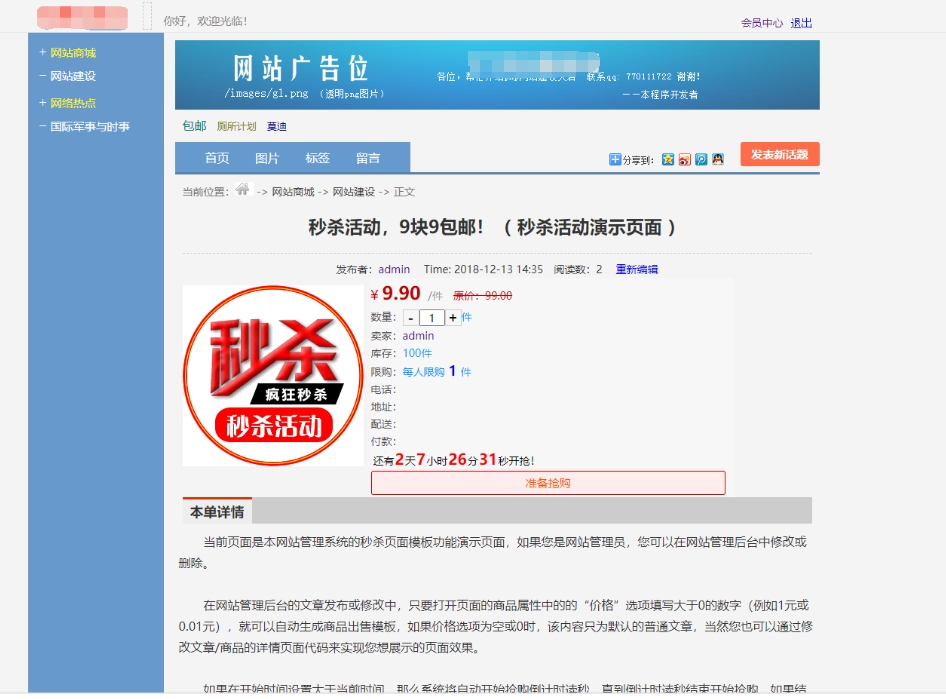The height and width of the screenshot is (699, 946).
Task: Click stock value 100件
Action: click(417, 353)
